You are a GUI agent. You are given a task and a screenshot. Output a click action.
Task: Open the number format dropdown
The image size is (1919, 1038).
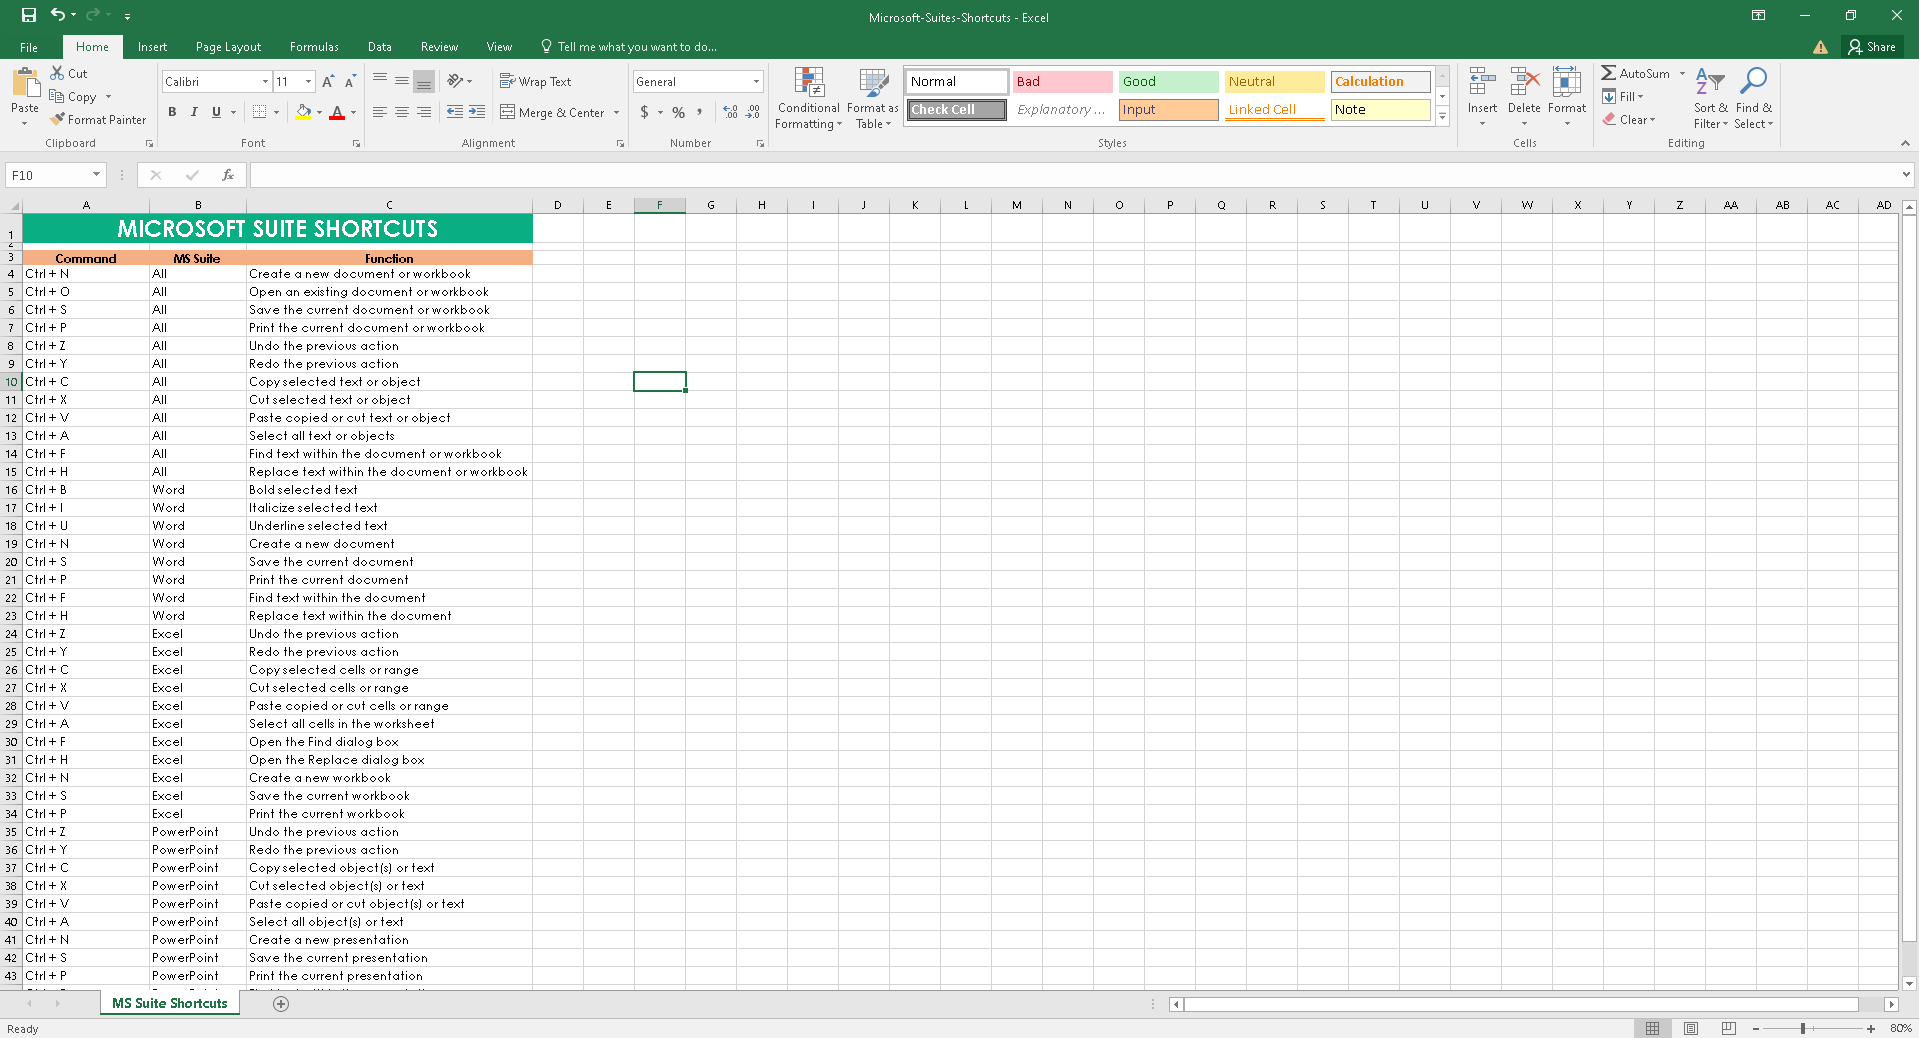[x=756, y=81]
